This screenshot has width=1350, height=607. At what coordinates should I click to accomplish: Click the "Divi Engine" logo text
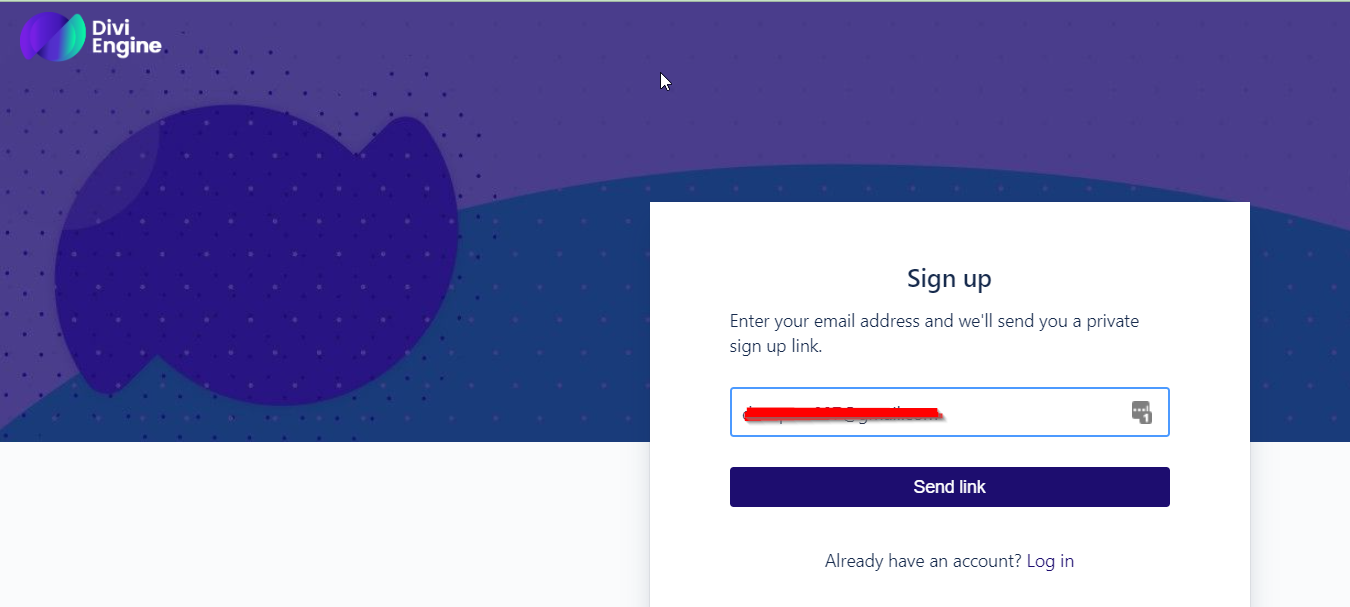pos(126,37)
